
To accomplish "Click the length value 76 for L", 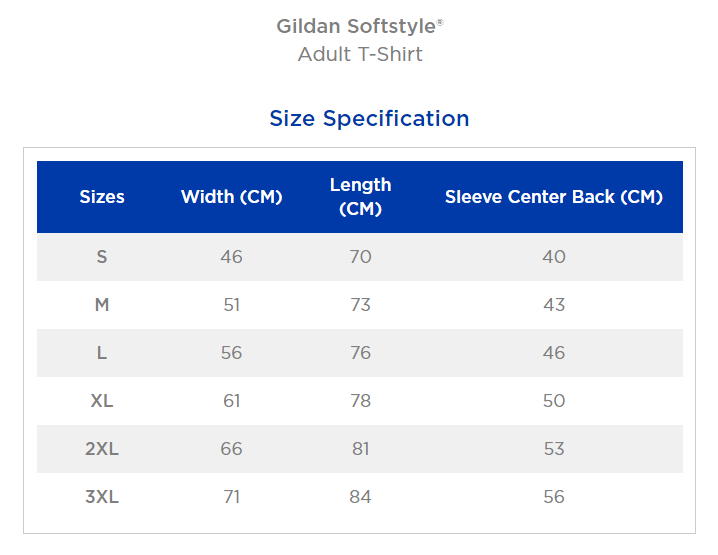I will click(360, 353).
